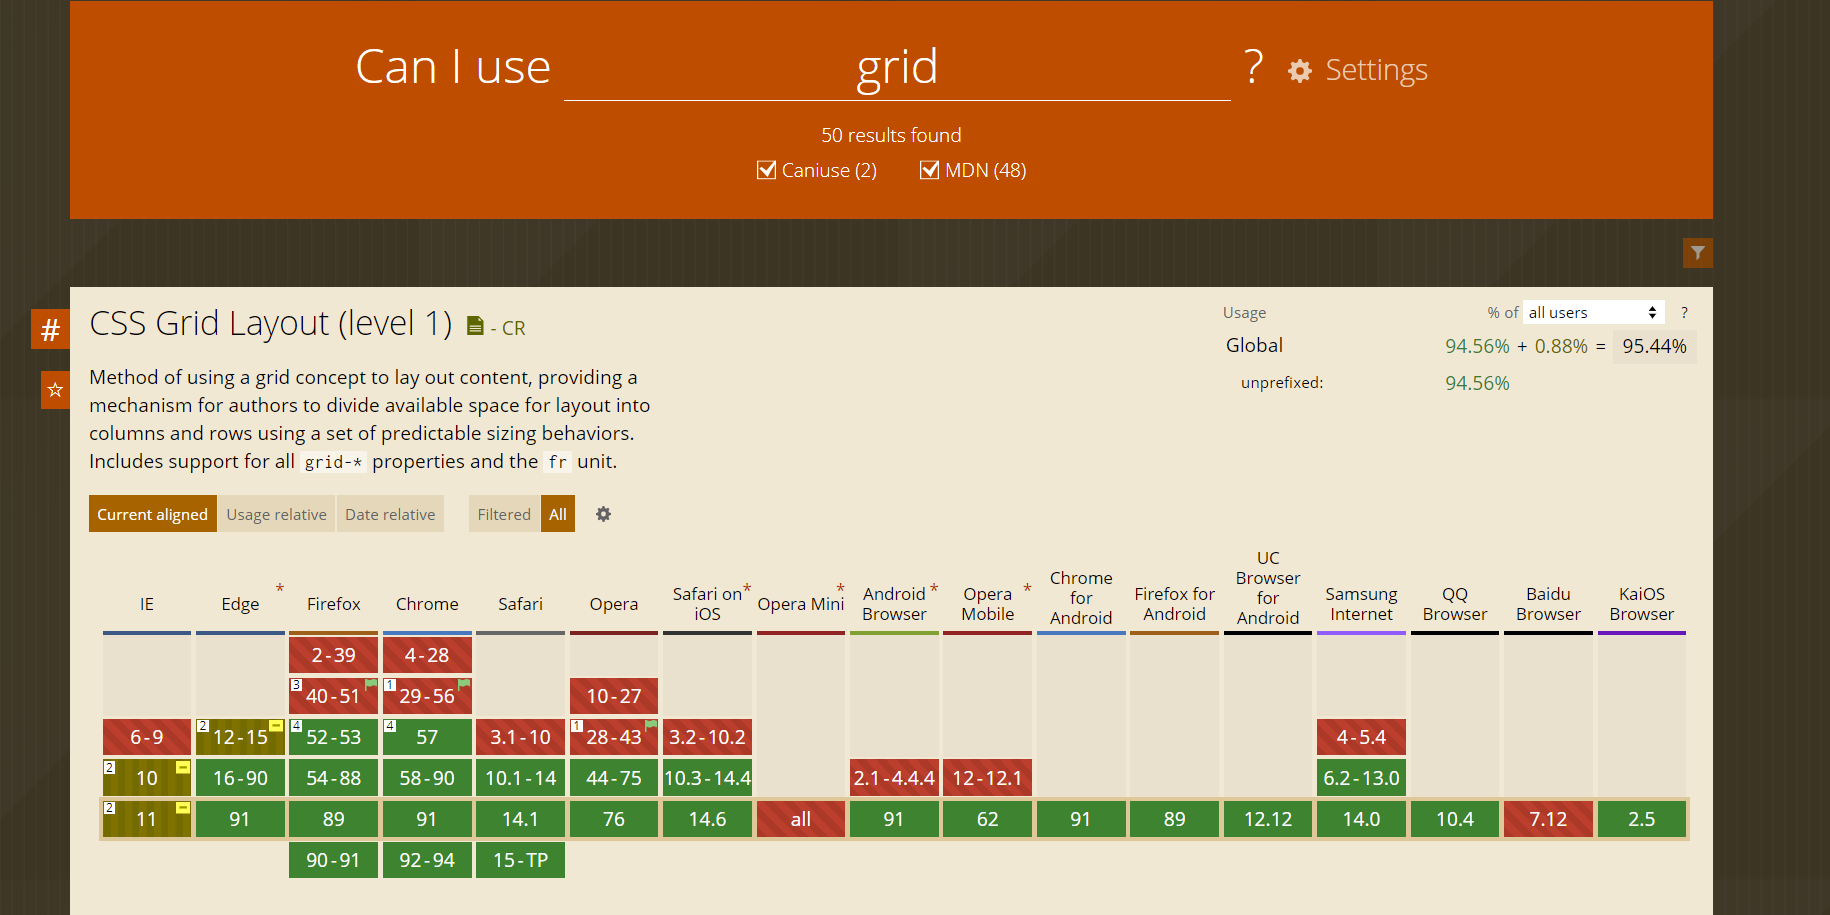The width and height of the screenshot is (1830, 915).
Task: Click the Edge browser column header
Action: point(240,604)
